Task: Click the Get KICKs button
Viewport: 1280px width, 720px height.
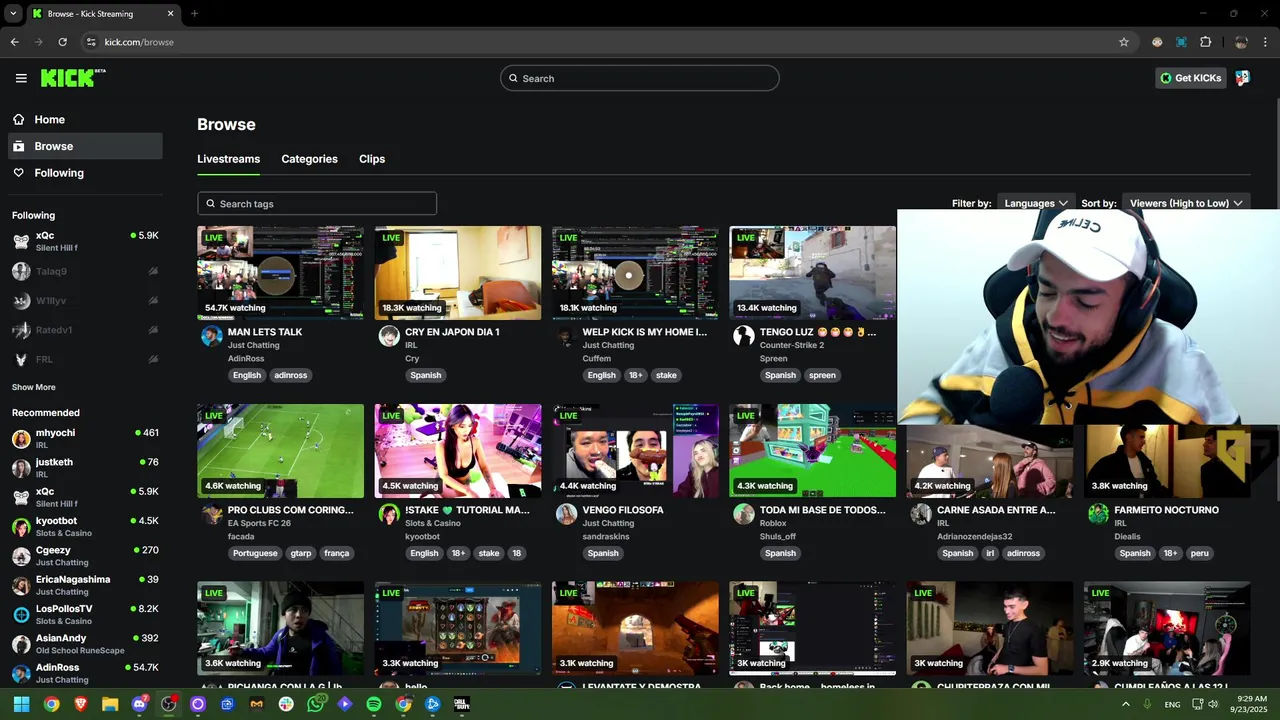Action: 1190,78
